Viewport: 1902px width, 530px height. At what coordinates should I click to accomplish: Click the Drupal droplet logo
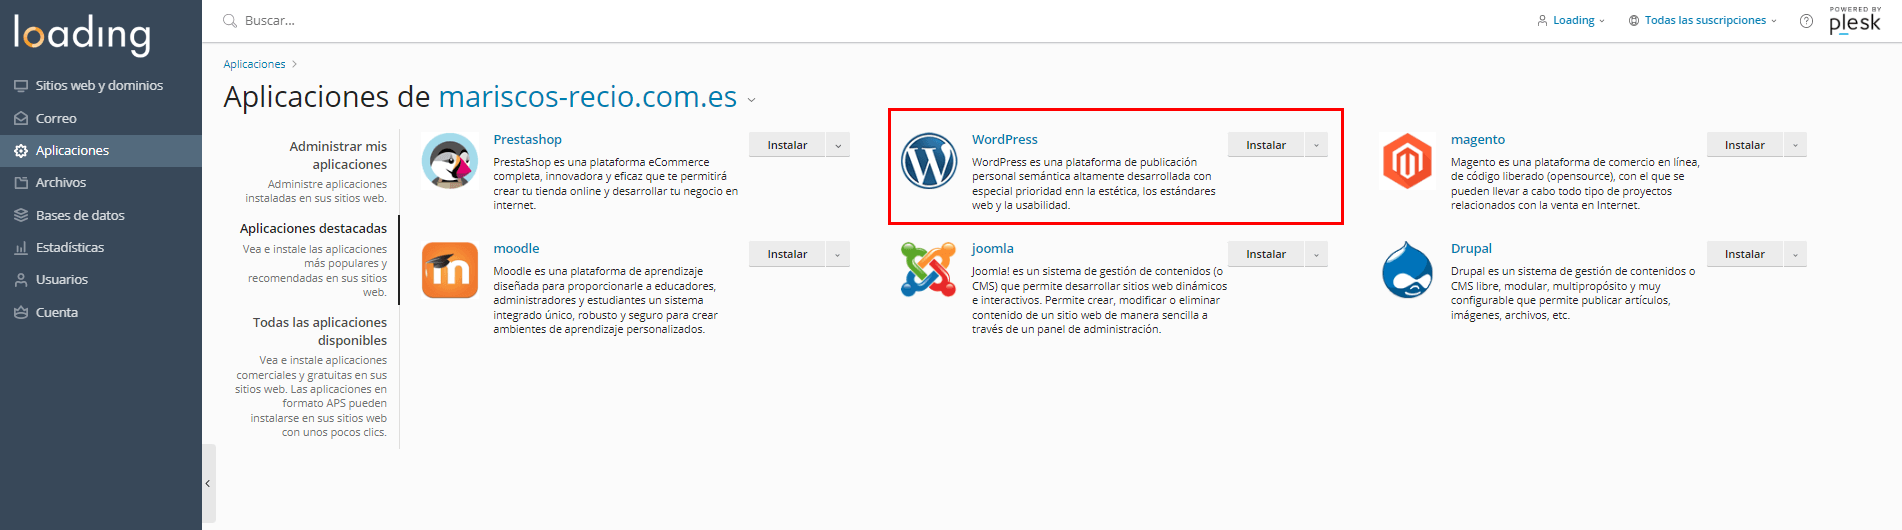click(1407, 270)
